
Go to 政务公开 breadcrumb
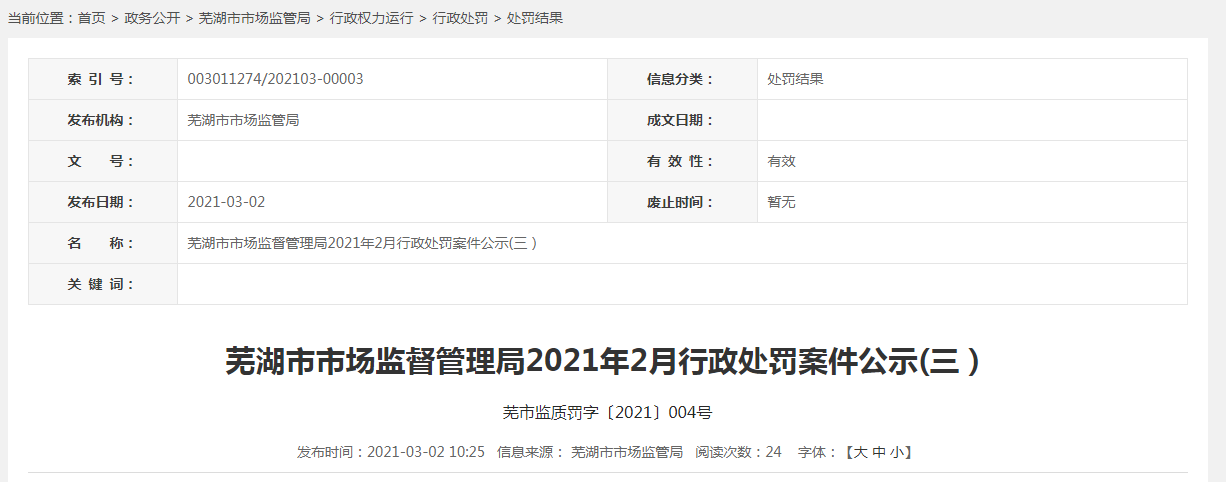click(152, 18)
